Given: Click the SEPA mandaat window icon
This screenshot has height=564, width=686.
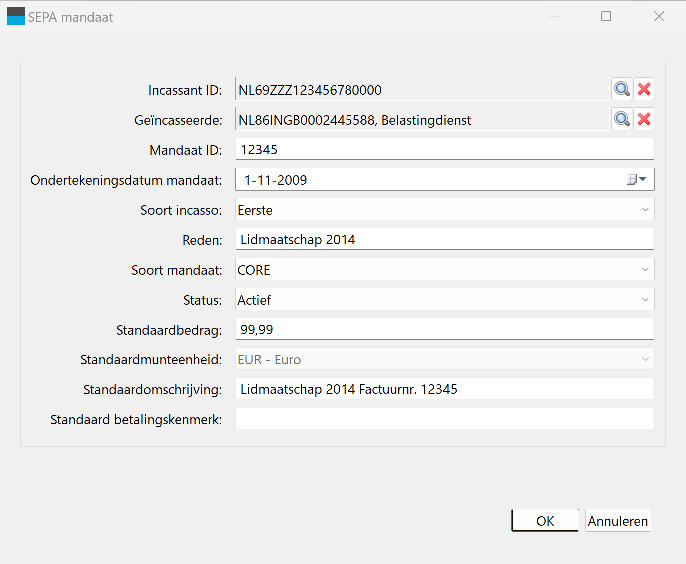Looking at the screenshot, I should tap(16, 17).
